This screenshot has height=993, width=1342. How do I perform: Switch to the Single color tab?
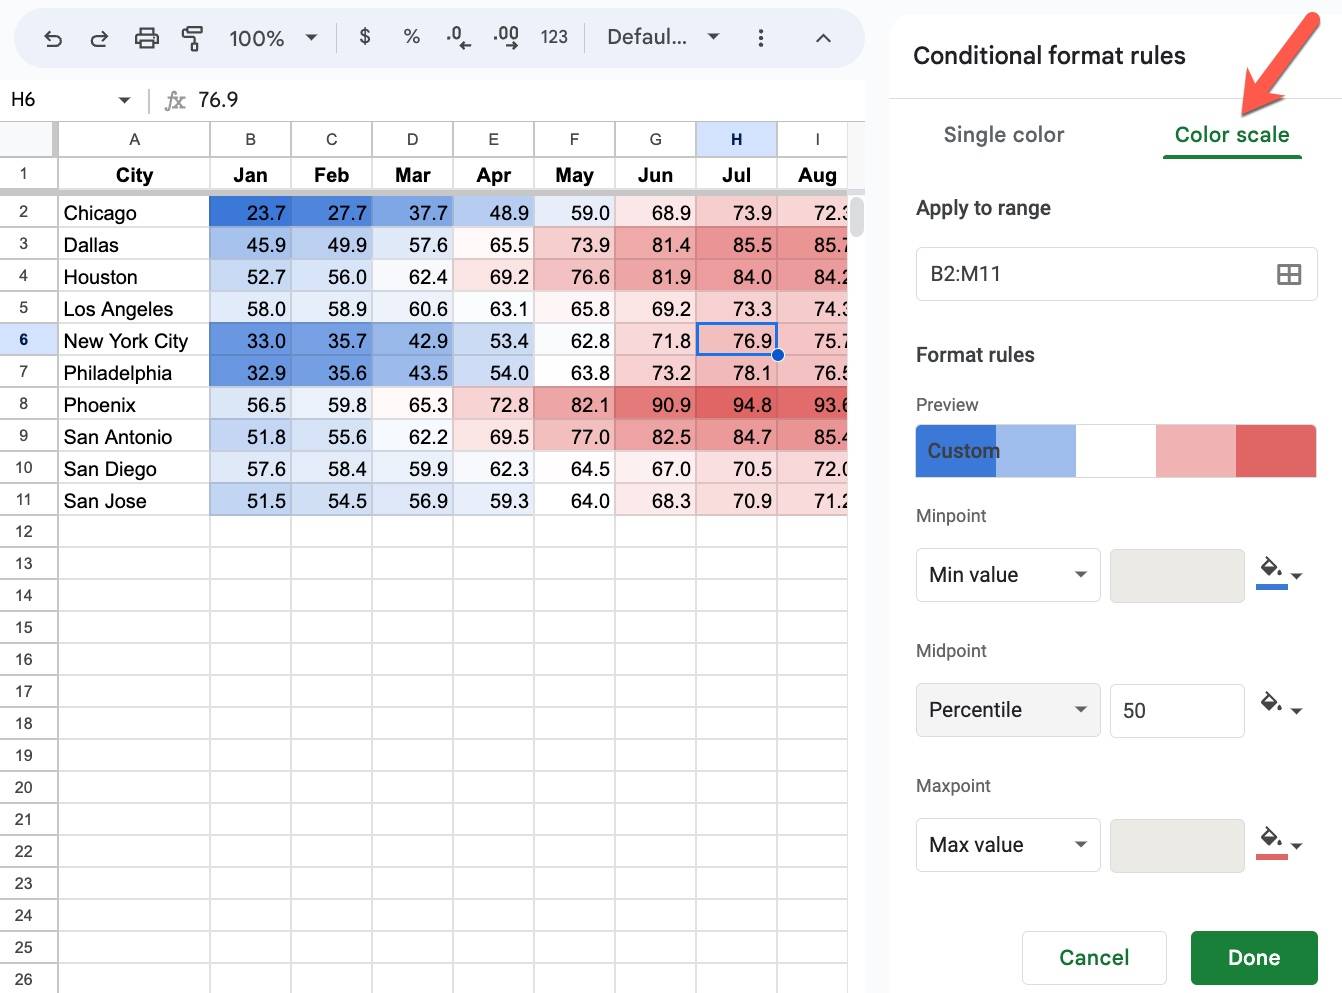pos(1003,135)
